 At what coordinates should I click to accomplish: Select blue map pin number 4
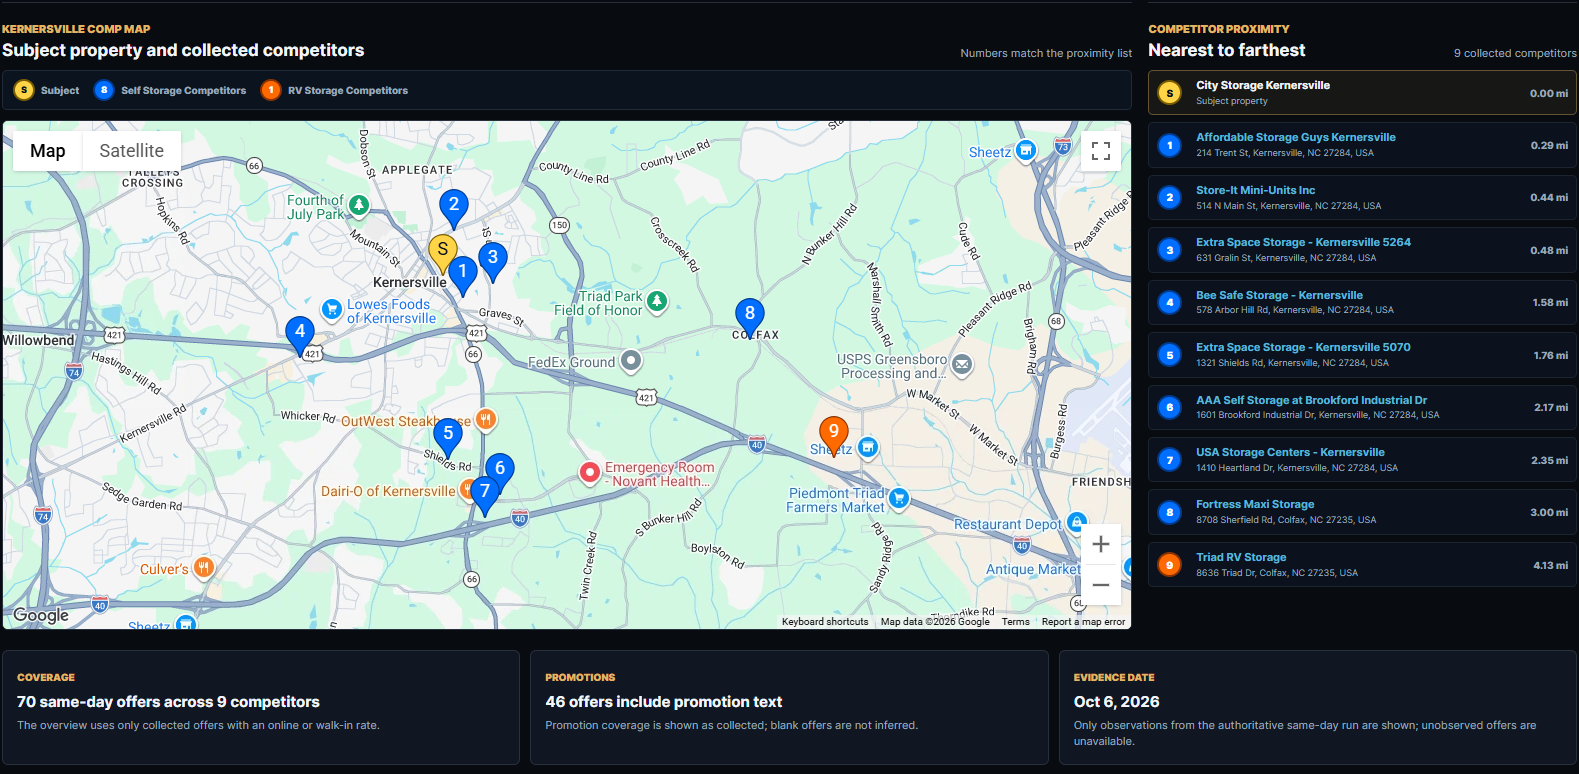[x=300, y=336]
